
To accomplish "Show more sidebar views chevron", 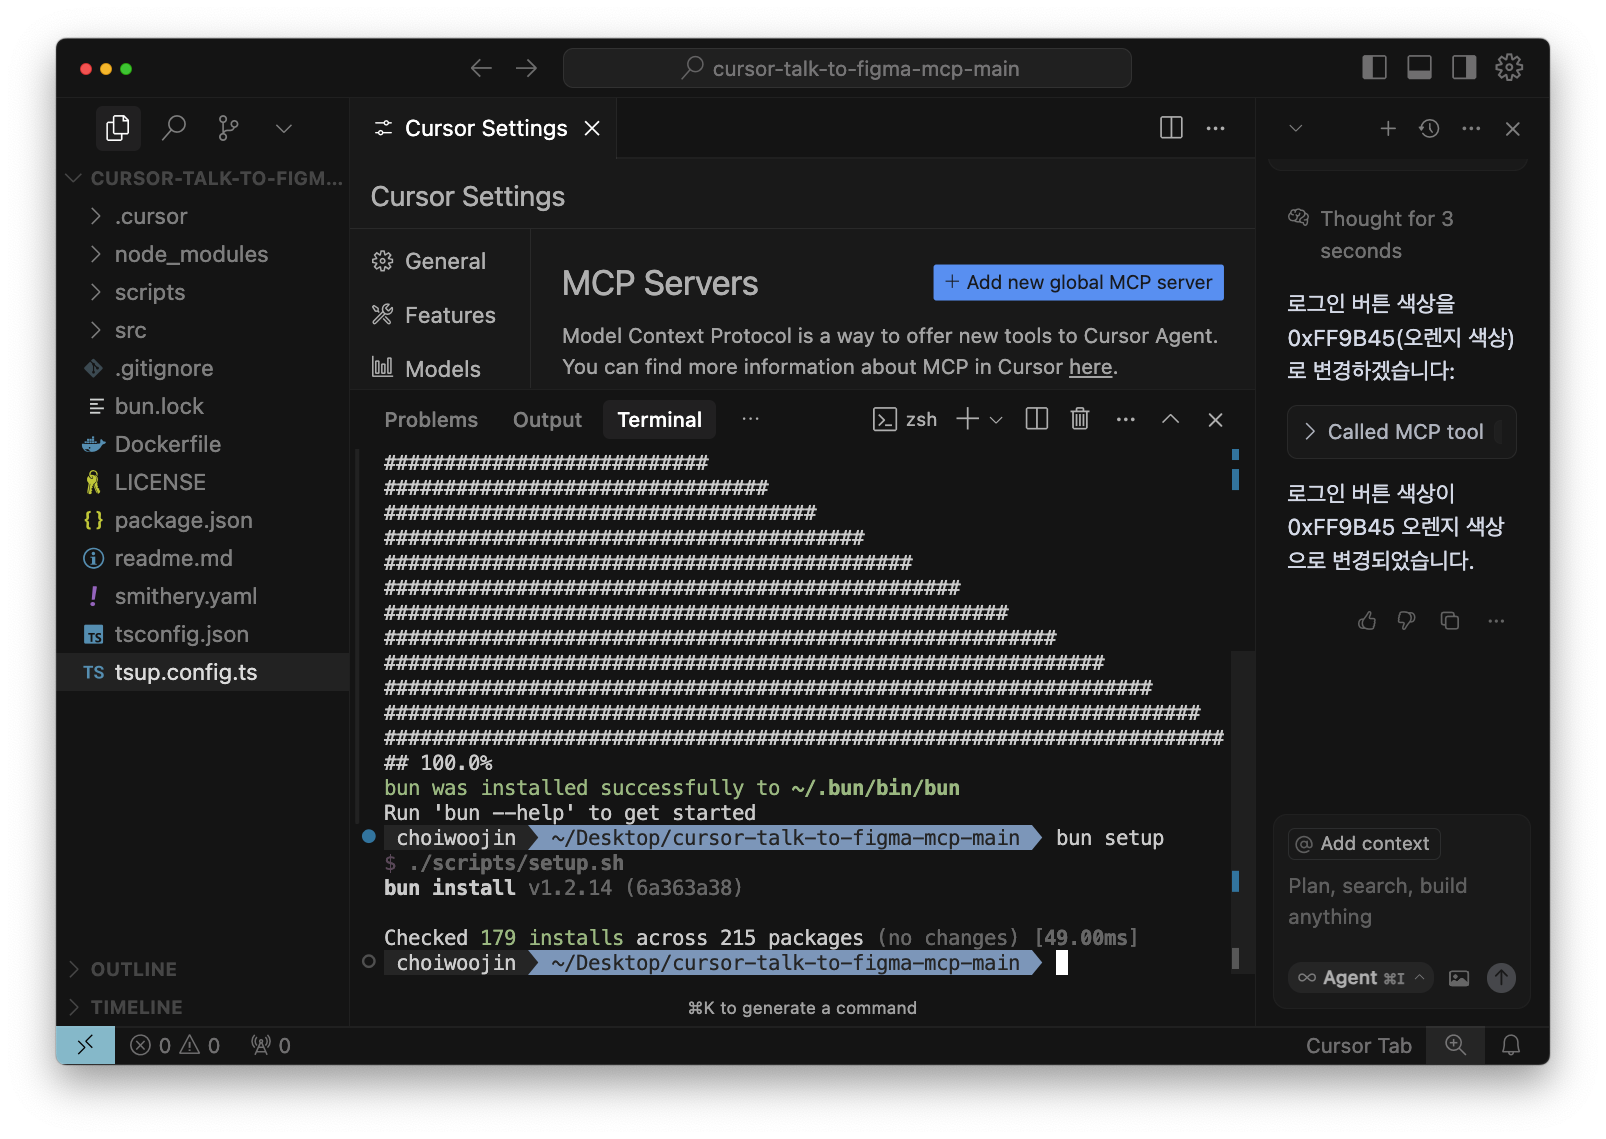I will pos(284,128).
